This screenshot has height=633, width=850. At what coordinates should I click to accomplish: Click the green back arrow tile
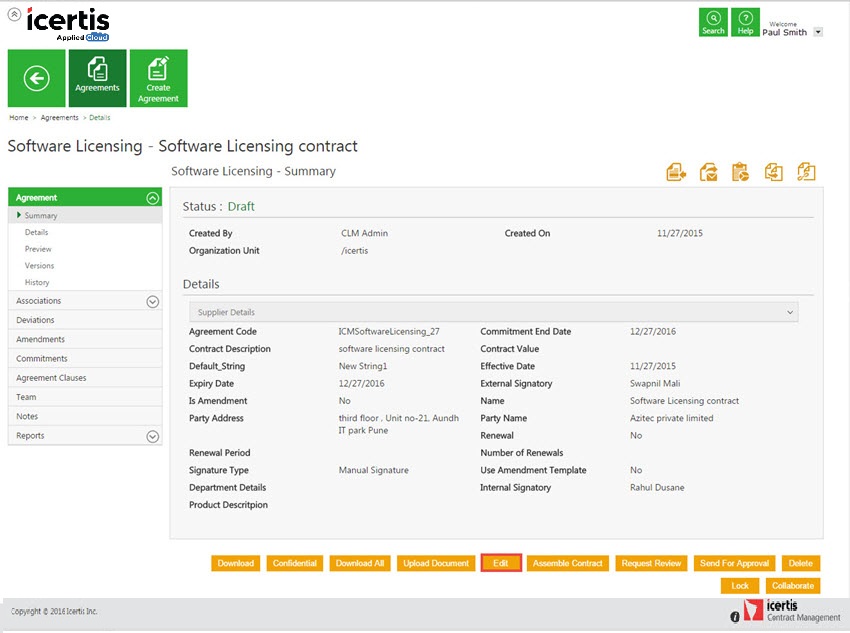[x=37, y=78]
